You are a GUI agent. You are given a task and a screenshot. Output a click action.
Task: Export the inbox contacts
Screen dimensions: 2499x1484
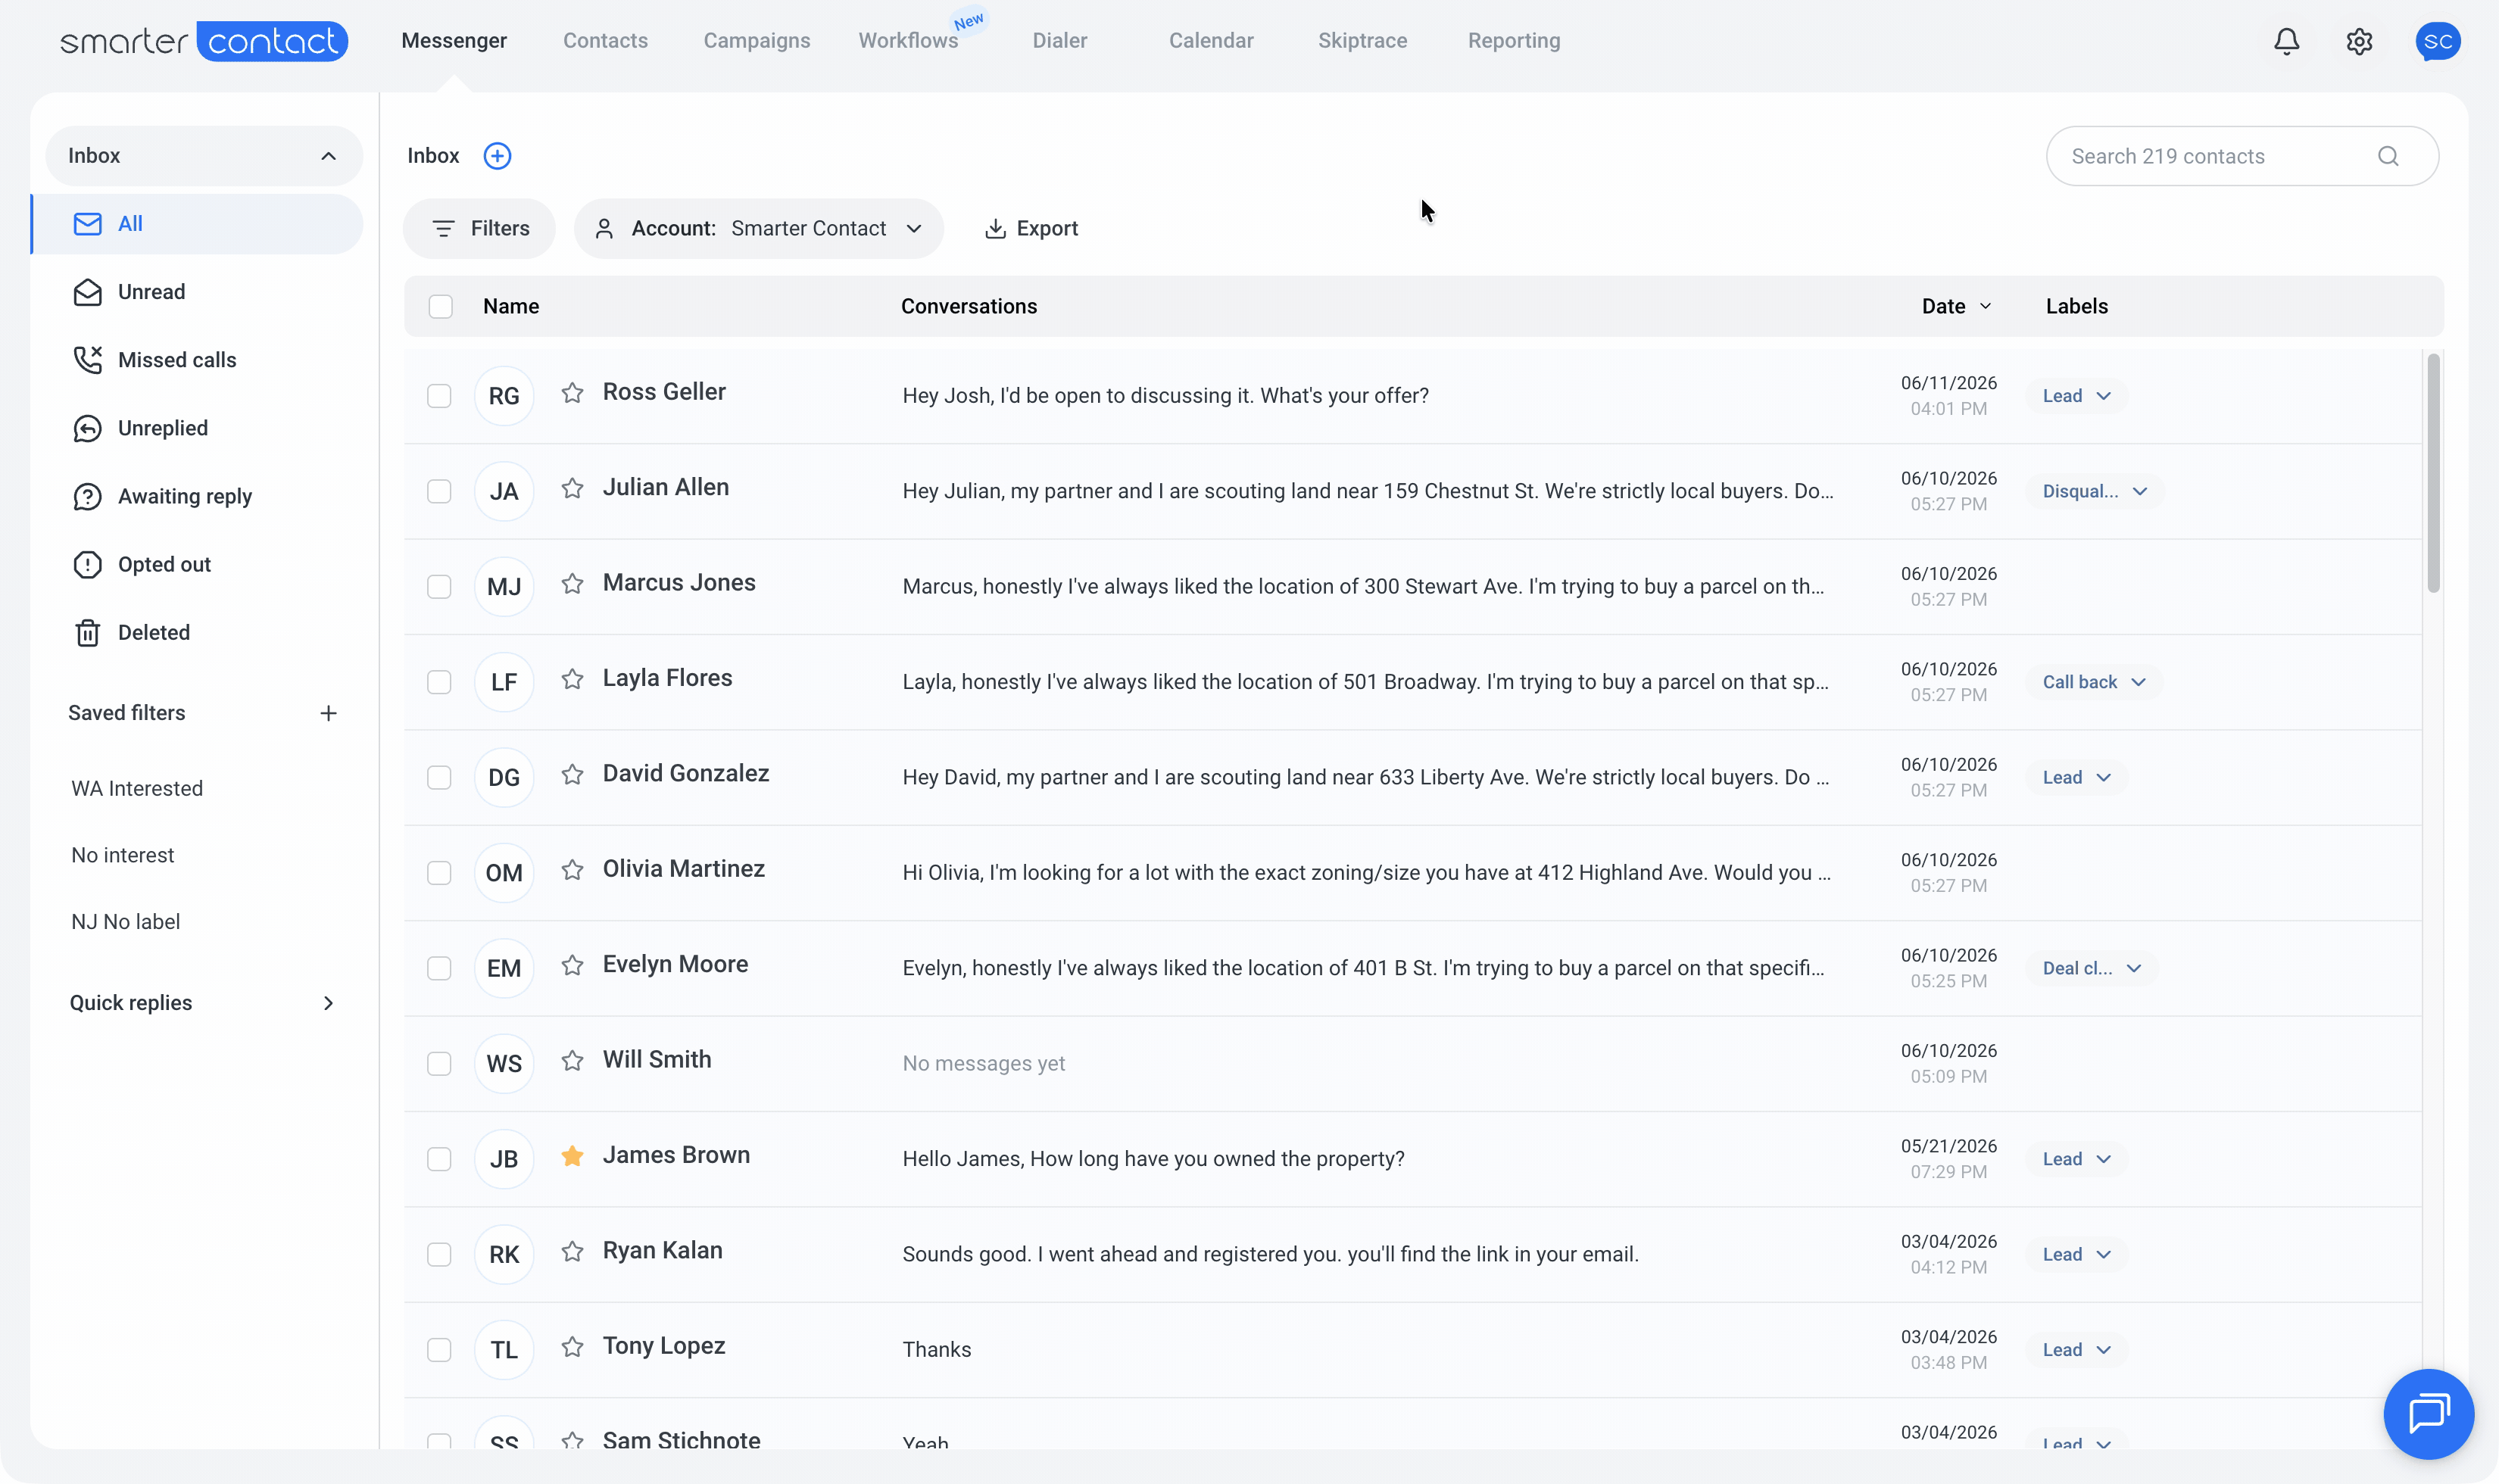(1031, 229)
